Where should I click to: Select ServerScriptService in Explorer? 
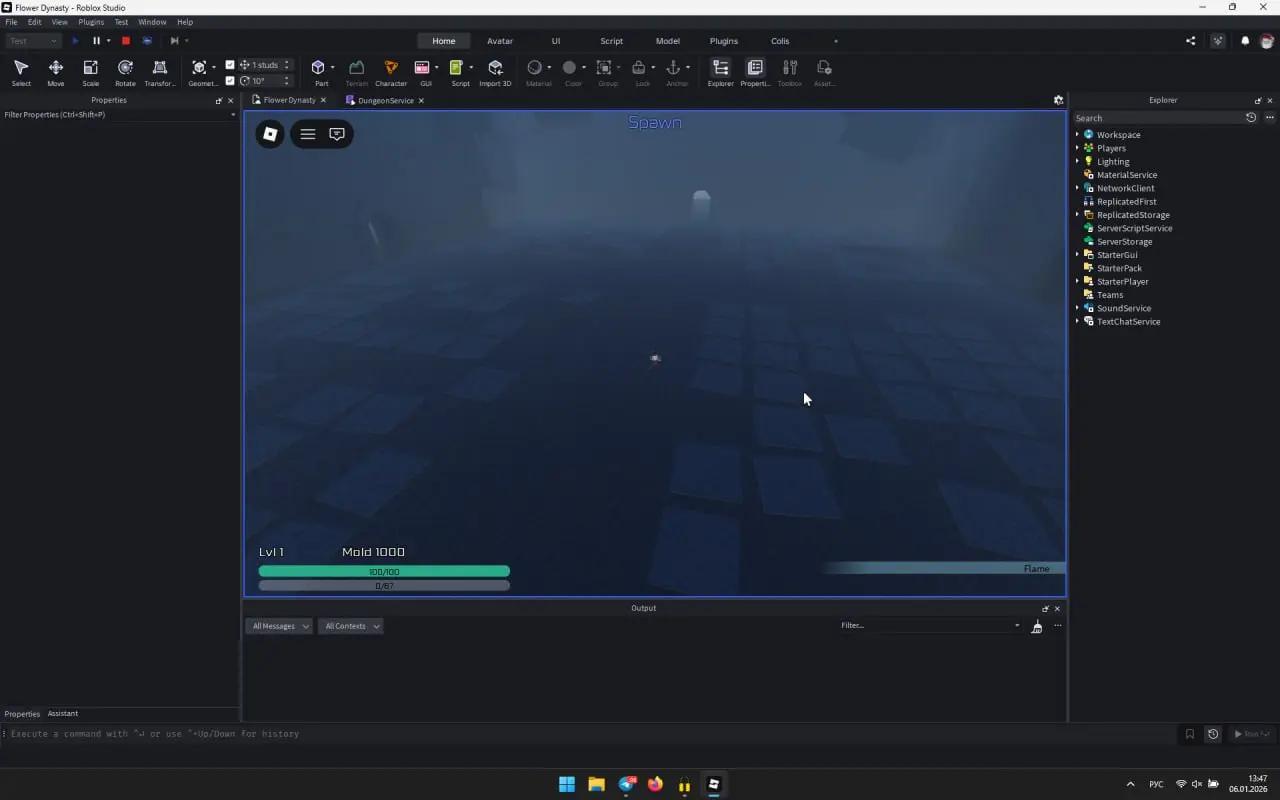(x=1134, y=228)
